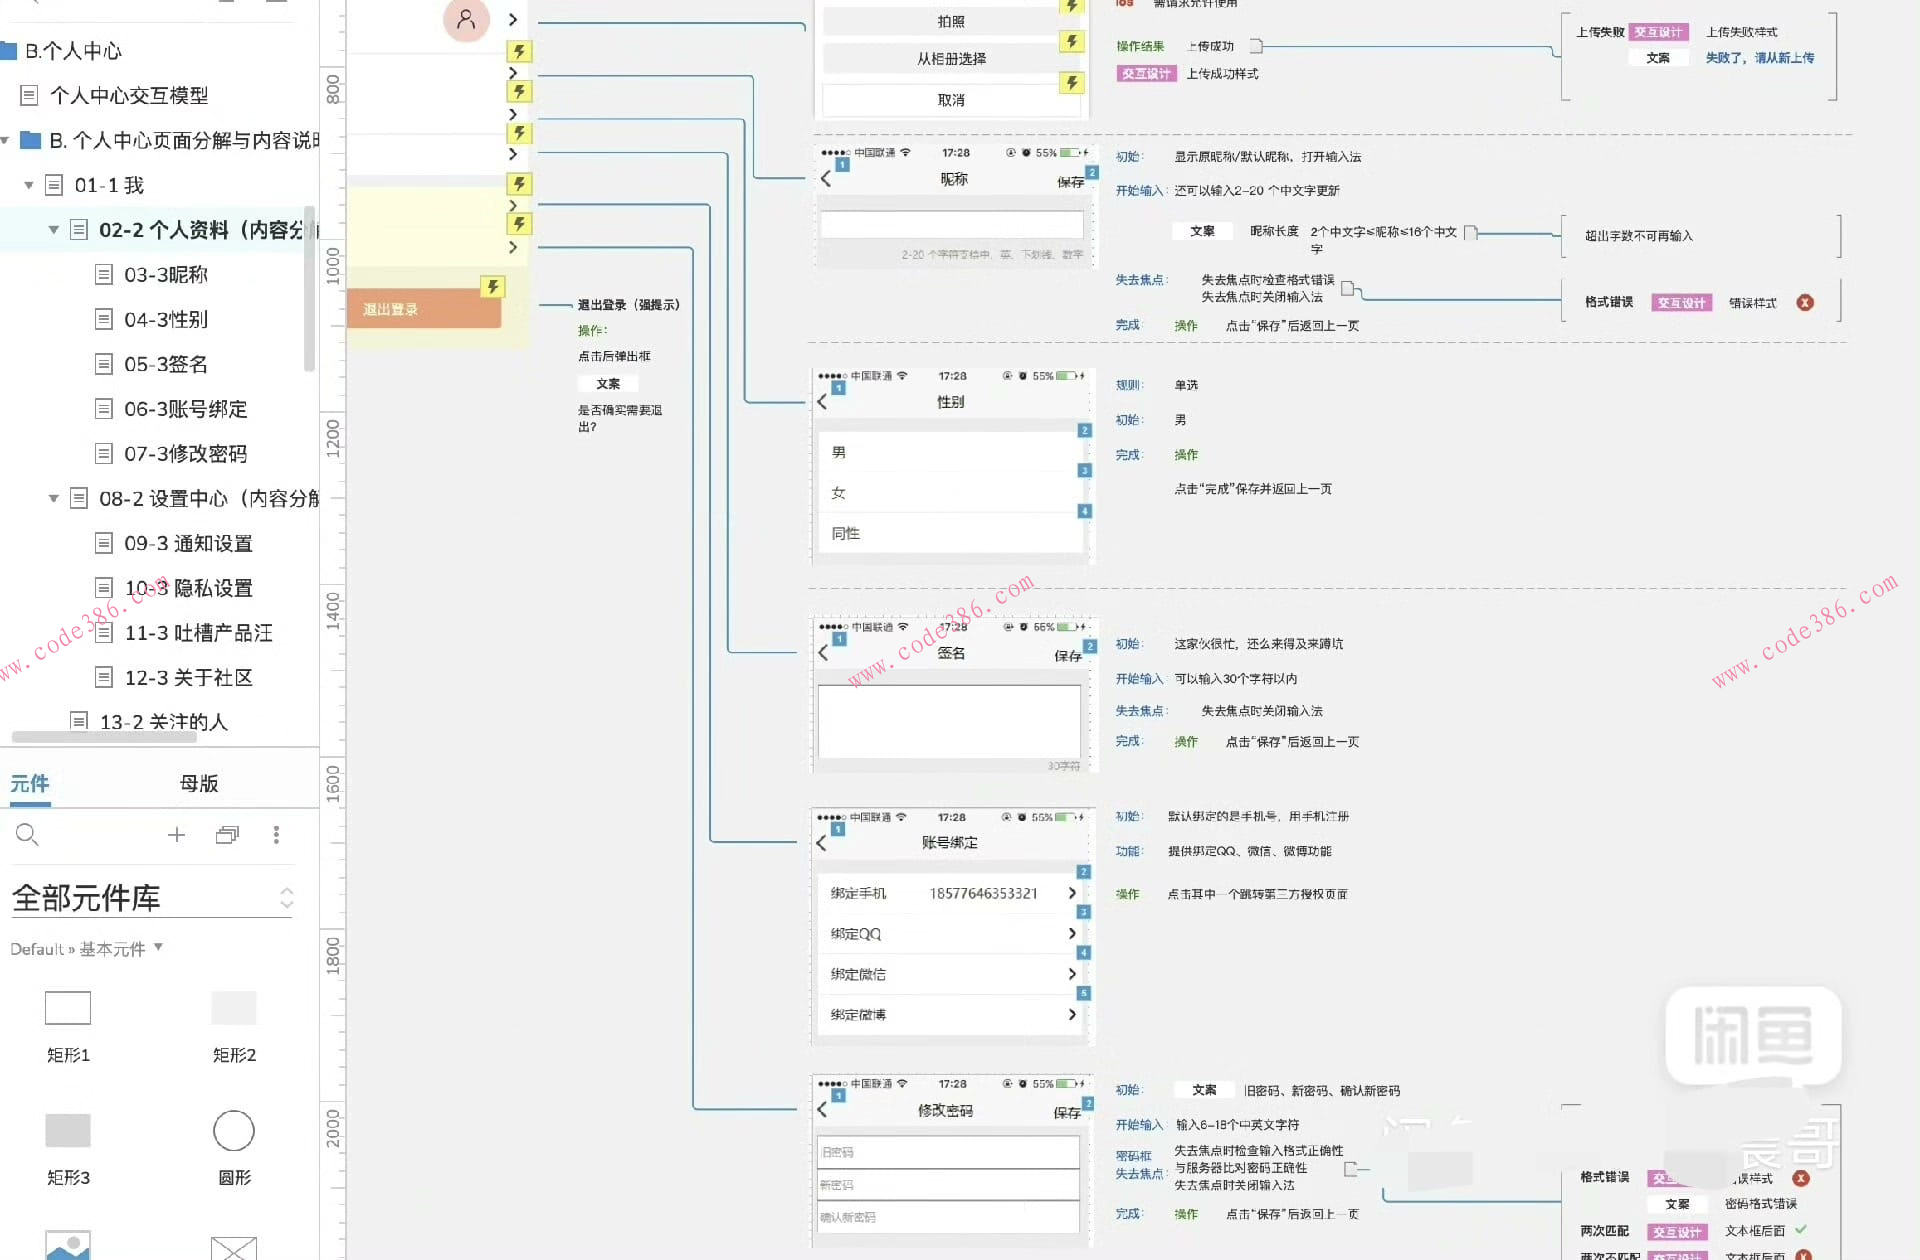Select the 圆形 circle widget

point(234,1131)
